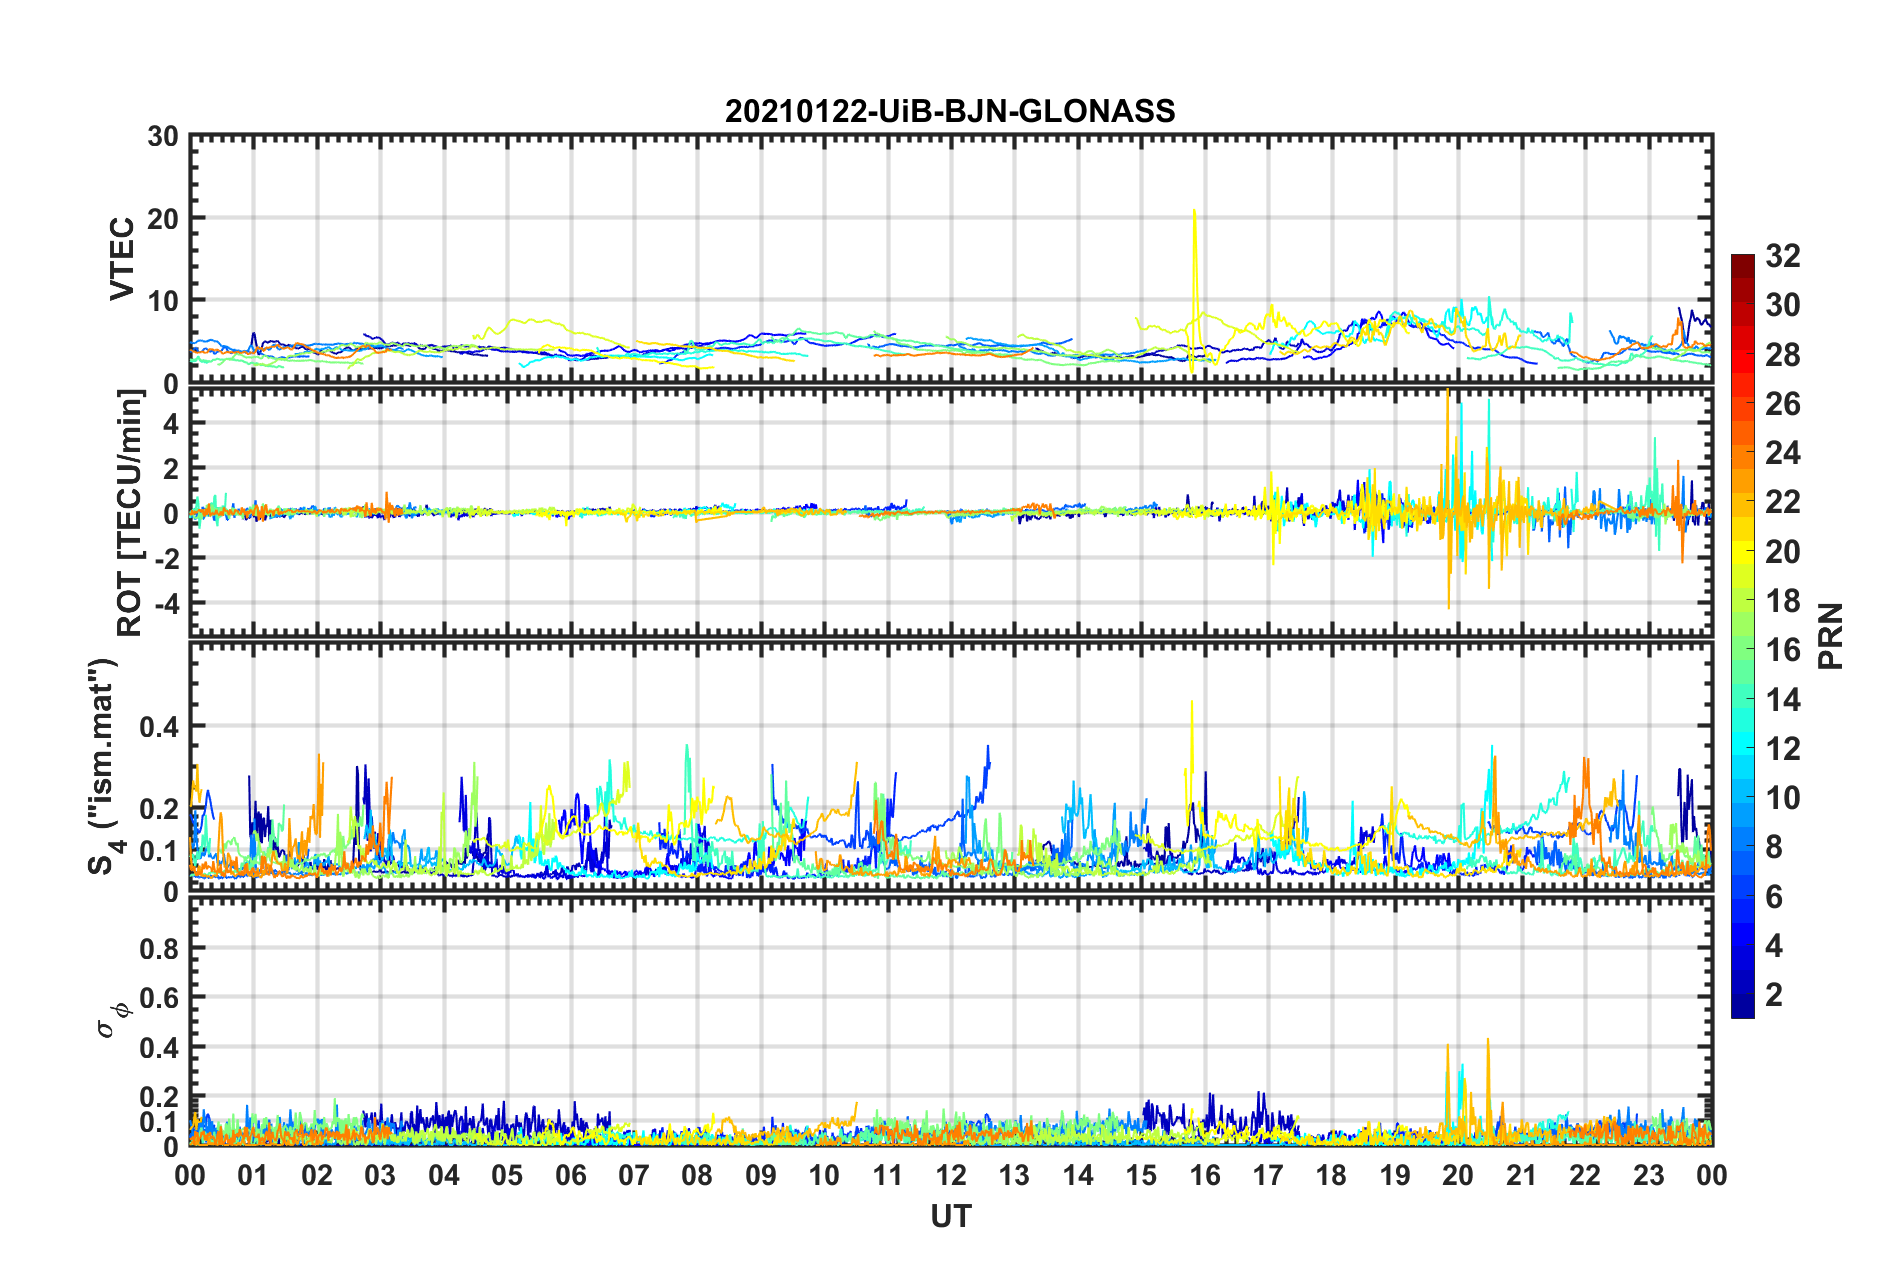Click the 22 label on PRN colorbar

click(1783, 502)
